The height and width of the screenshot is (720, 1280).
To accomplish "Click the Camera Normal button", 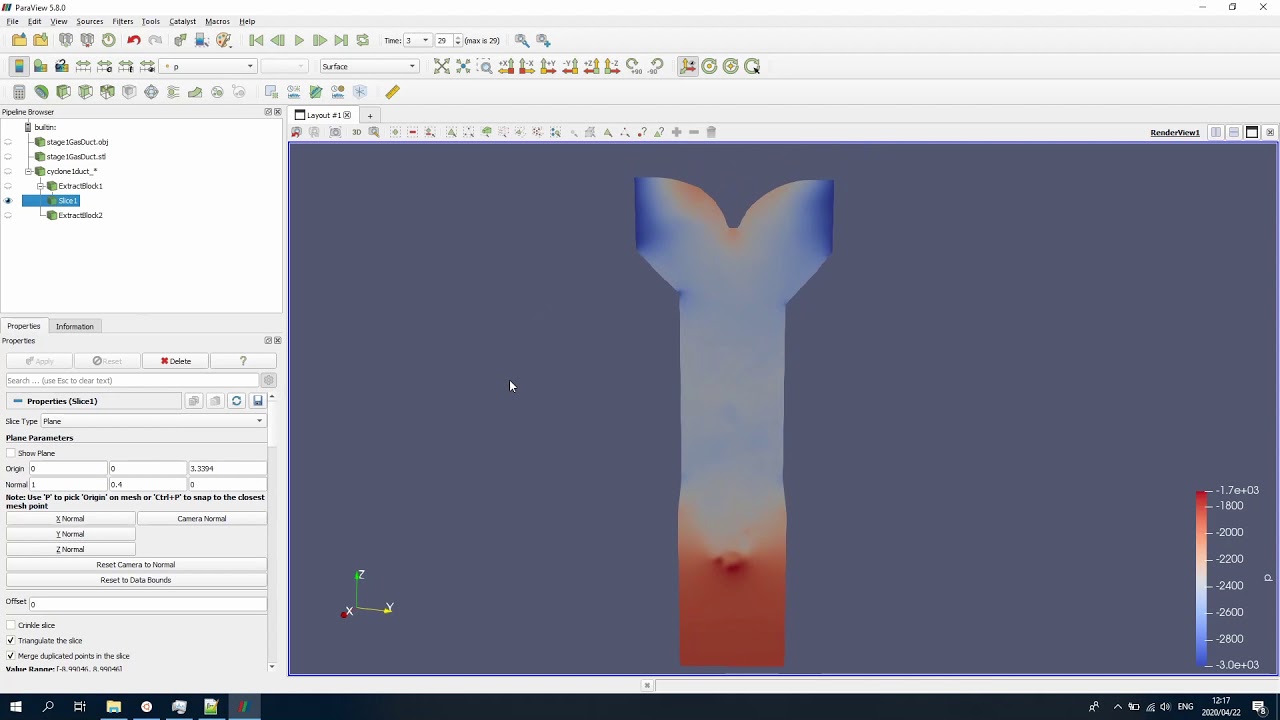I will [202, 519].
